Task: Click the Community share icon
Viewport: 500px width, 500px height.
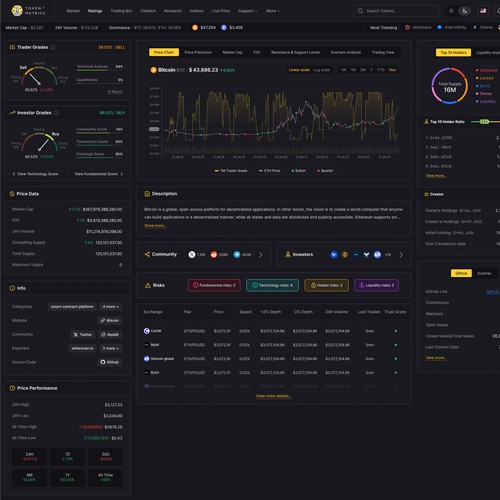Action: [x=147, y=254]
